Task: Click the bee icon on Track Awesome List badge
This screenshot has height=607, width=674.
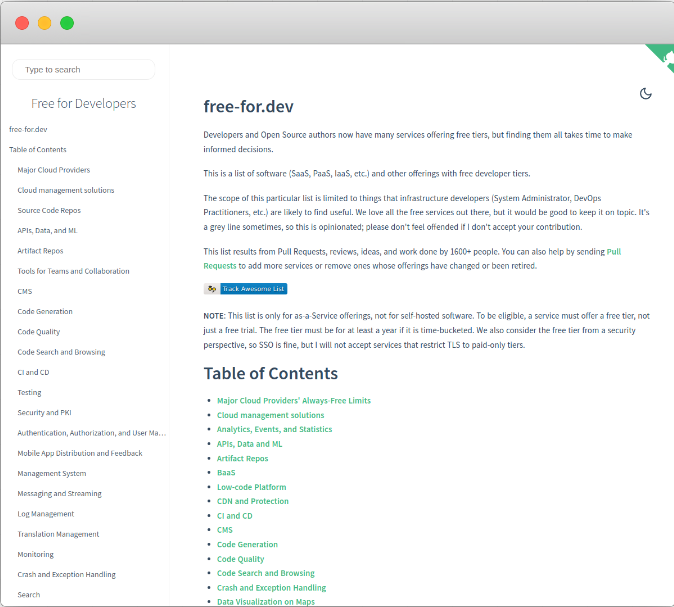Action: (211, 289)
